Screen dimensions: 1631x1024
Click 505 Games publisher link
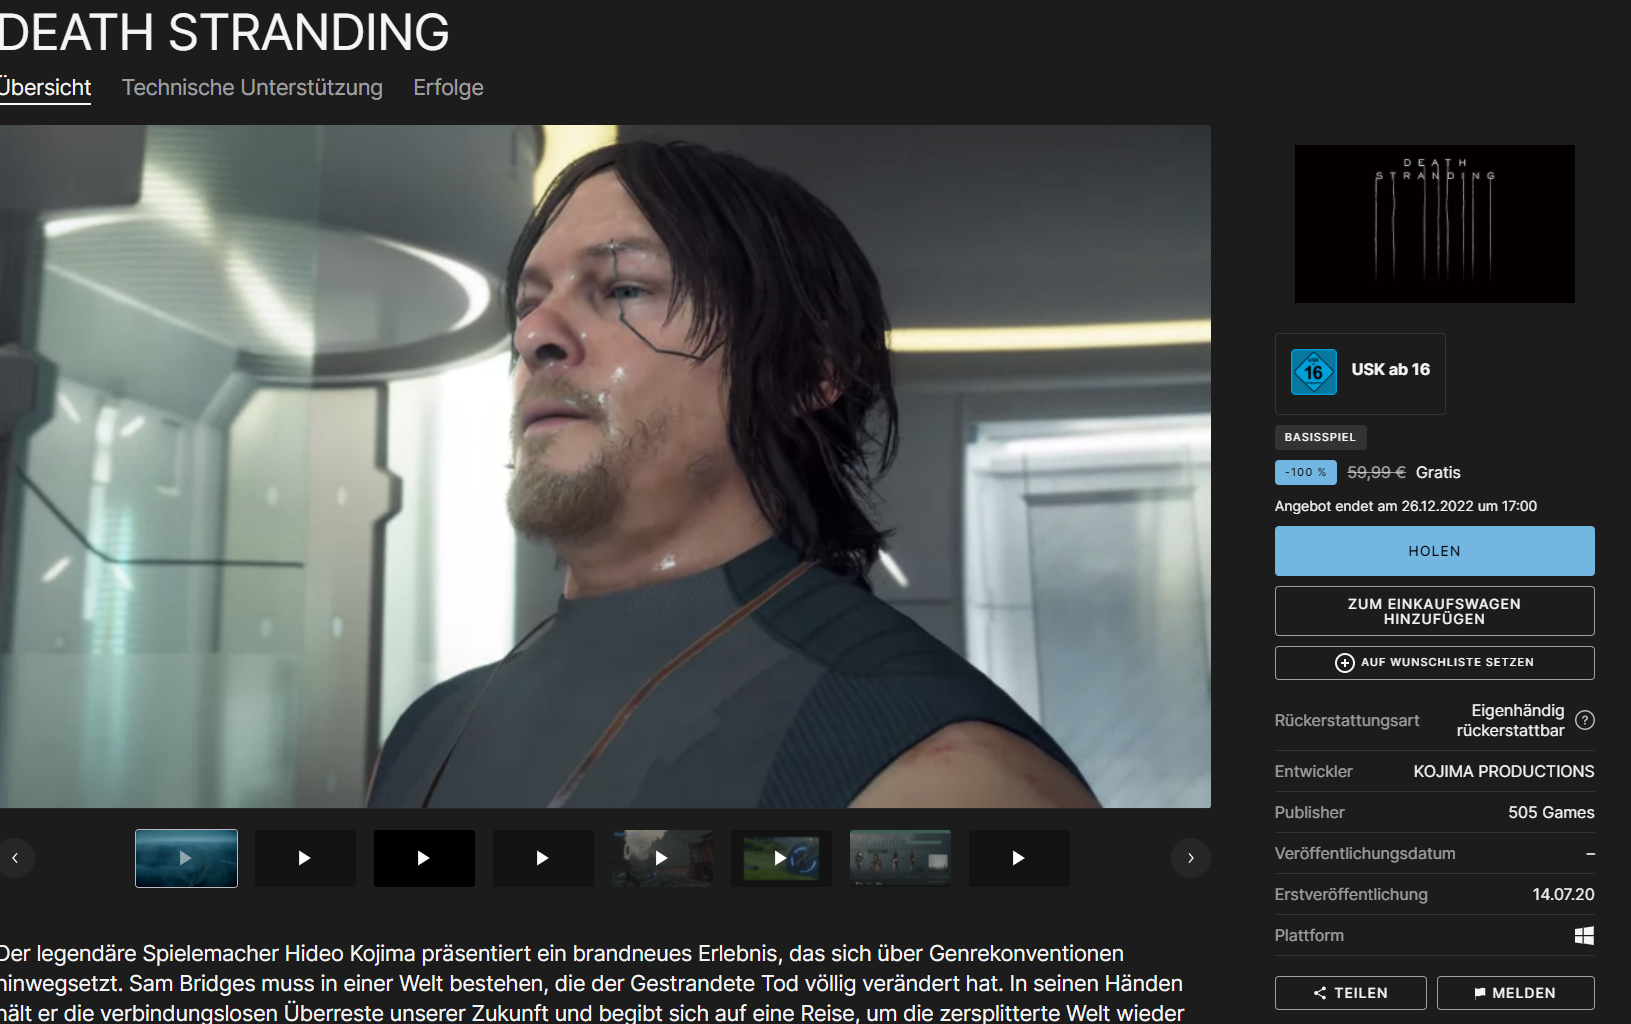point(1551,813)
